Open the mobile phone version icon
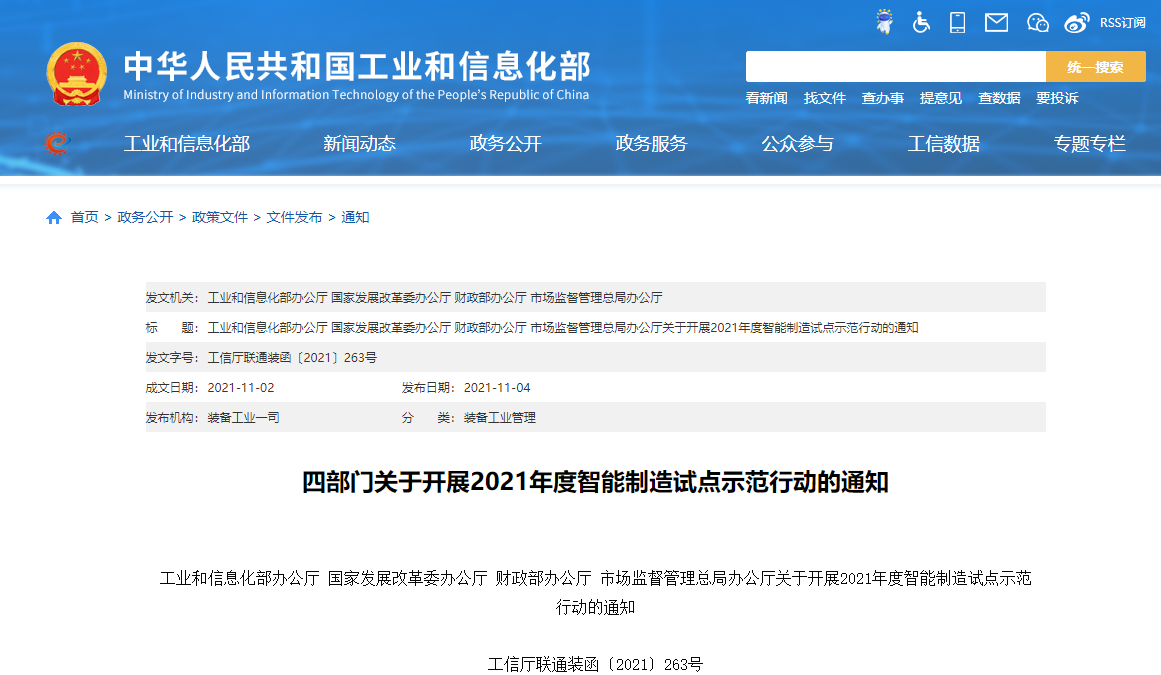1161x675 pixels. pyautogui.click(x=957, y=22)
